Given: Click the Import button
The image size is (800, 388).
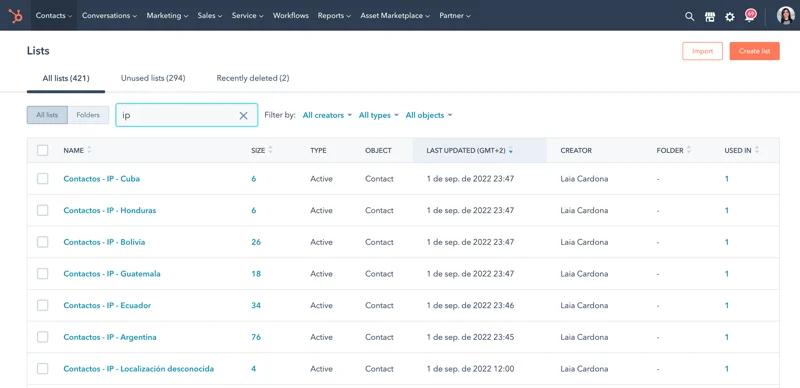Looking at the screenshot, I should (703, 51).
